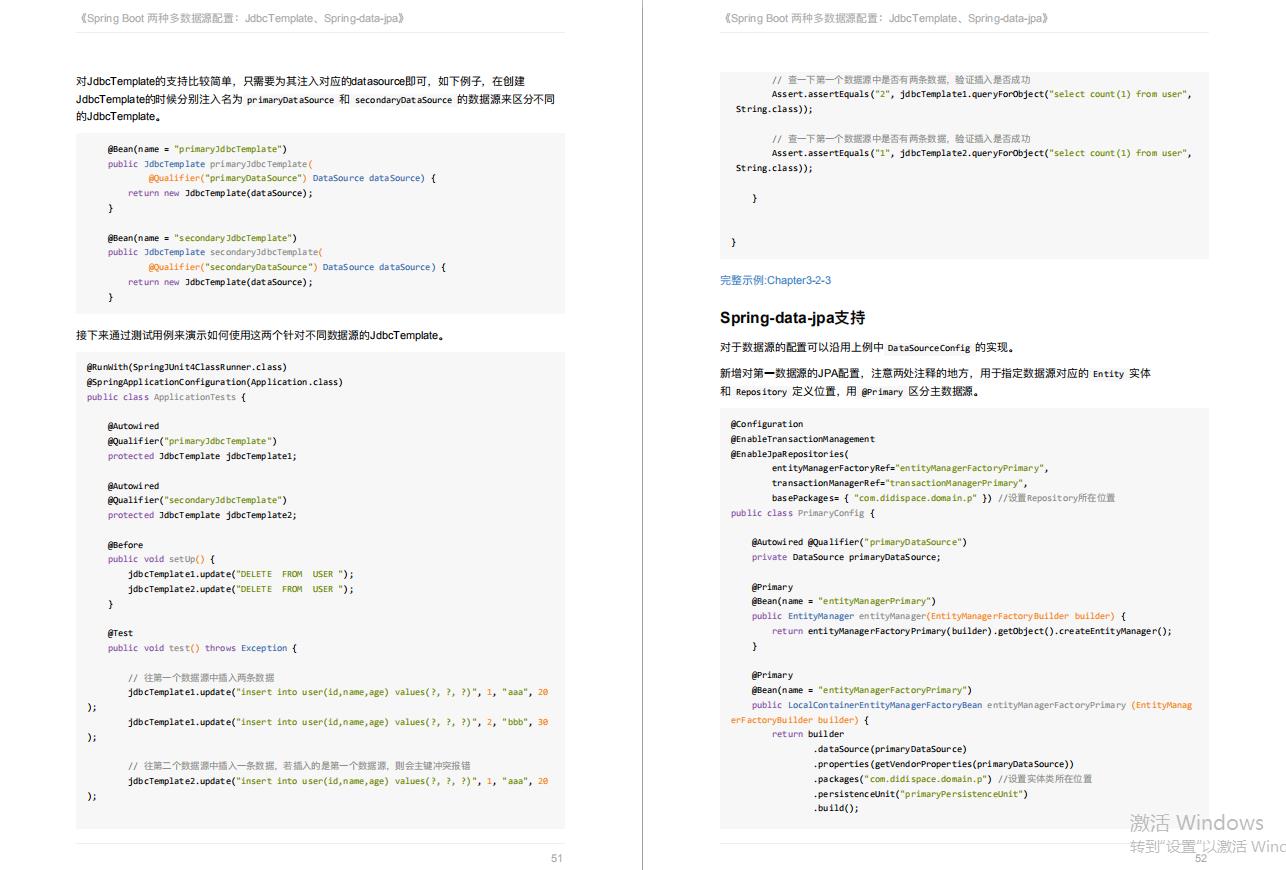The image size is (1286, 870).
Task: Click the comment 往第一个数据源中插入两条数据
Action: 201,677
